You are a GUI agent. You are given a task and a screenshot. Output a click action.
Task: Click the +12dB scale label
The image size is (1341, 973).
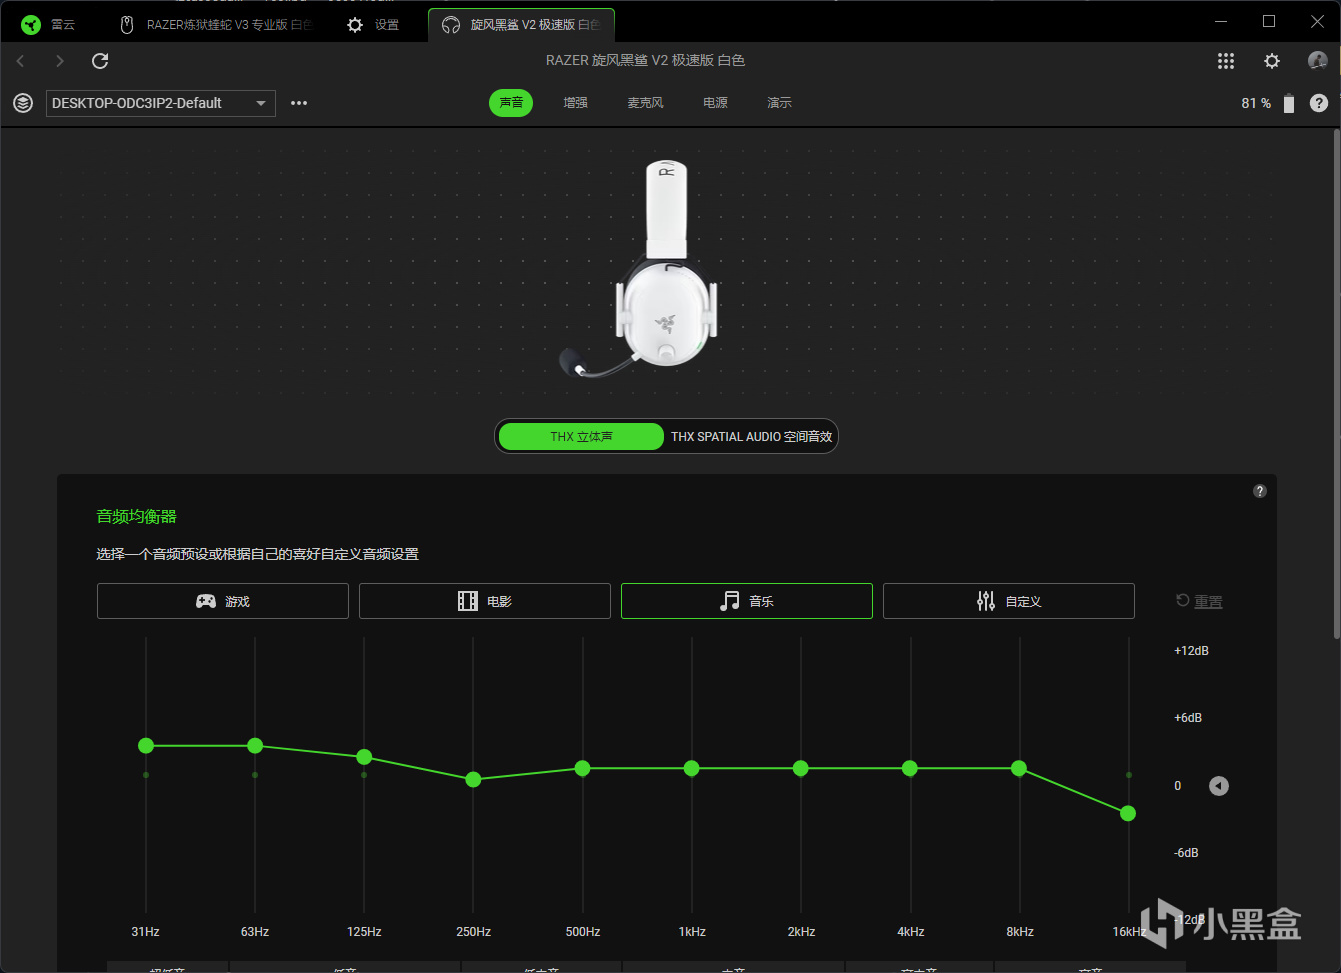[x=1191, y=651]
